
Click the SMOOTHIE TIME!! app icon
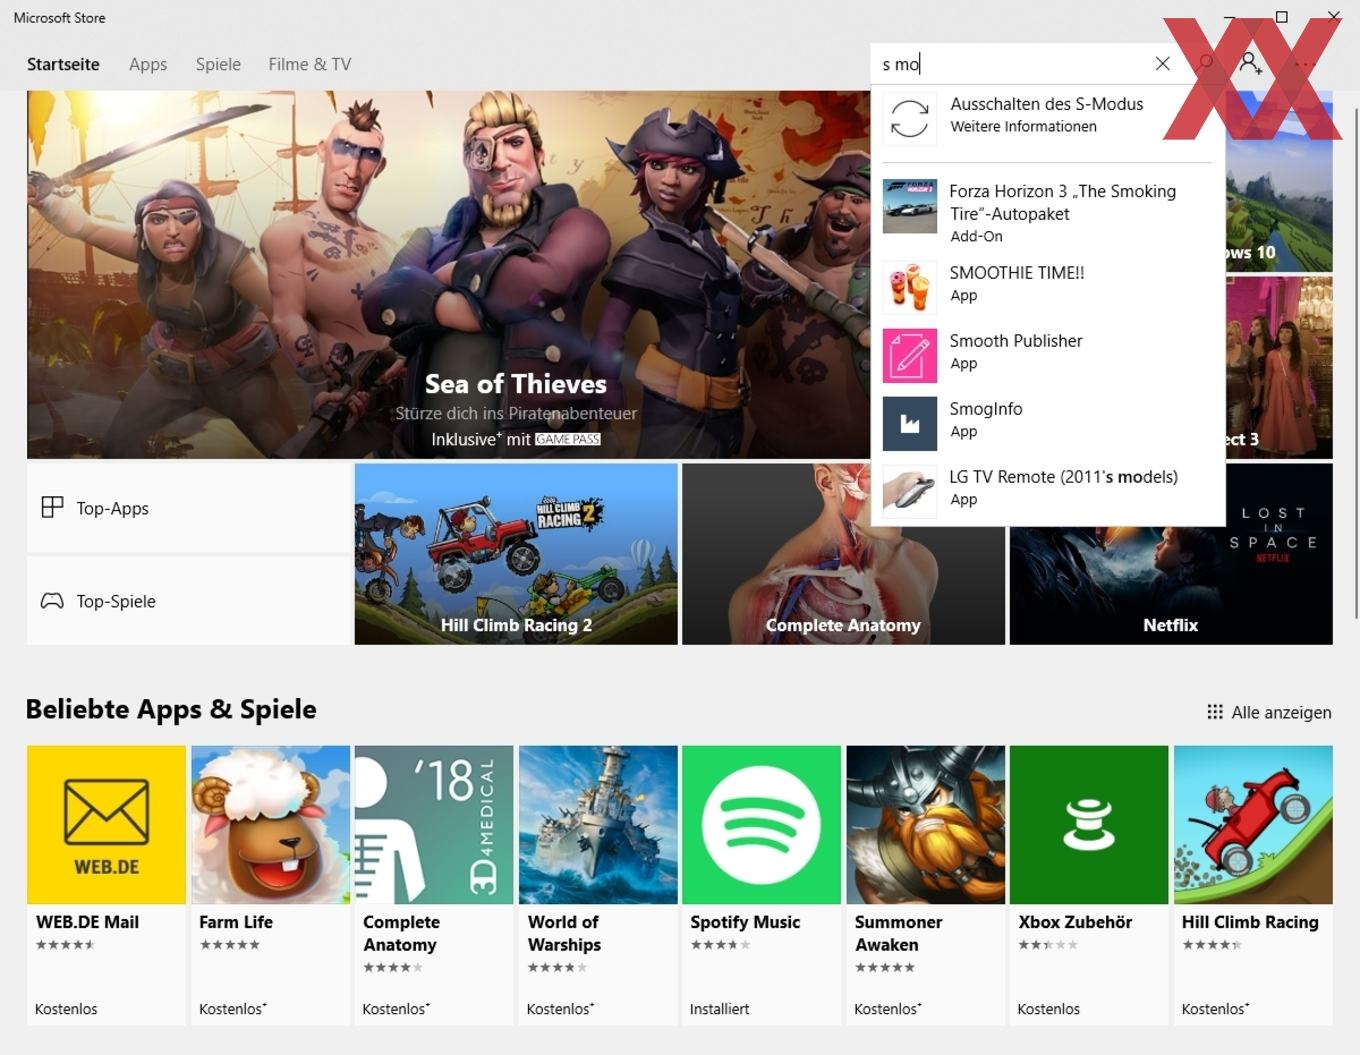(x=909, y=287)
